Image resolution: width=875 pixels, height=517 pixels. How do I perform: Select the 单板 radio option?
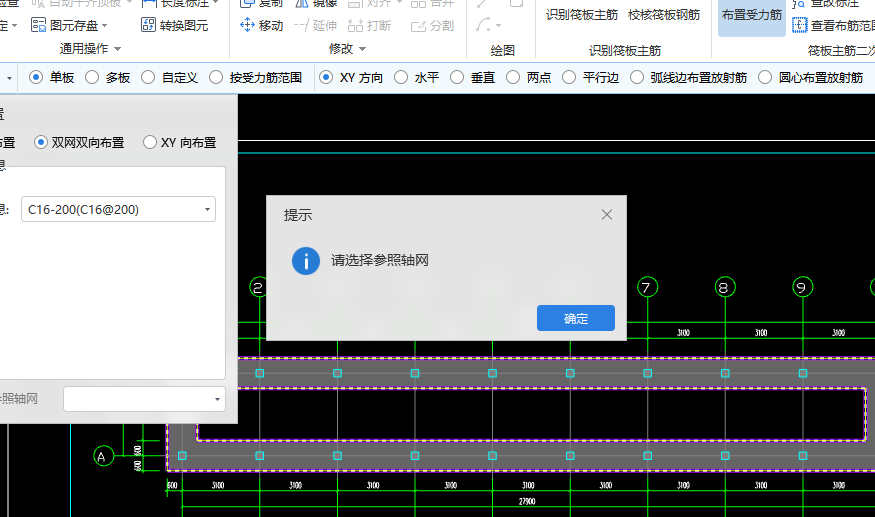(36, 77)
